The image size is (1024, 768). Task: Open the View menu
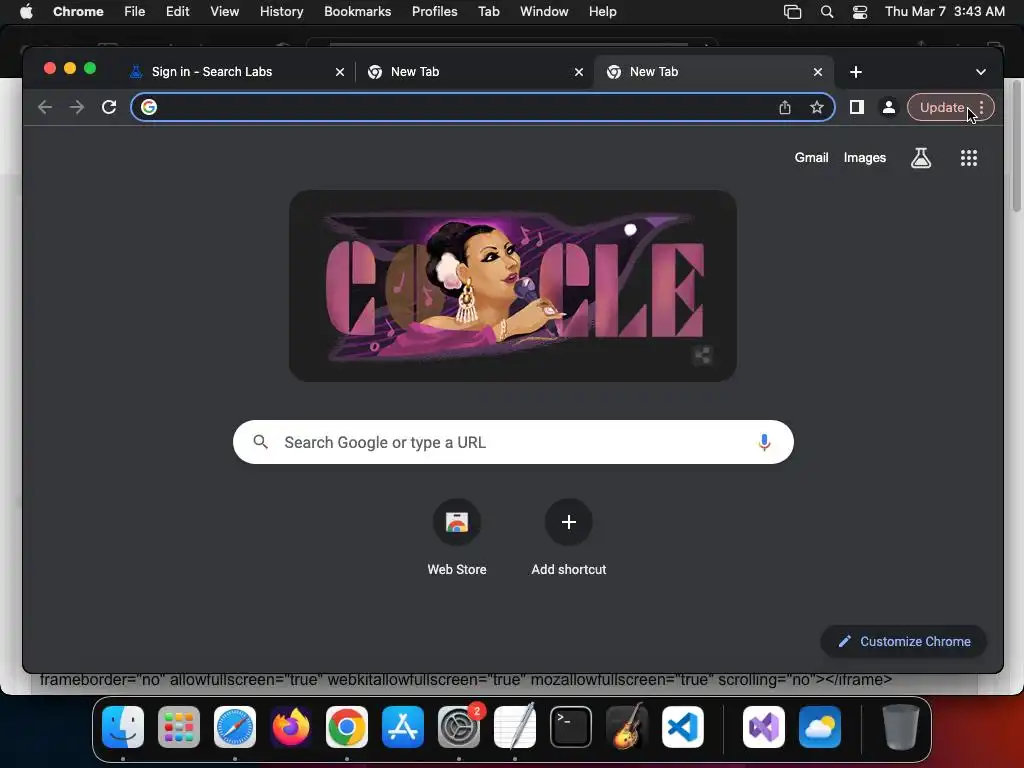(224, 12)
